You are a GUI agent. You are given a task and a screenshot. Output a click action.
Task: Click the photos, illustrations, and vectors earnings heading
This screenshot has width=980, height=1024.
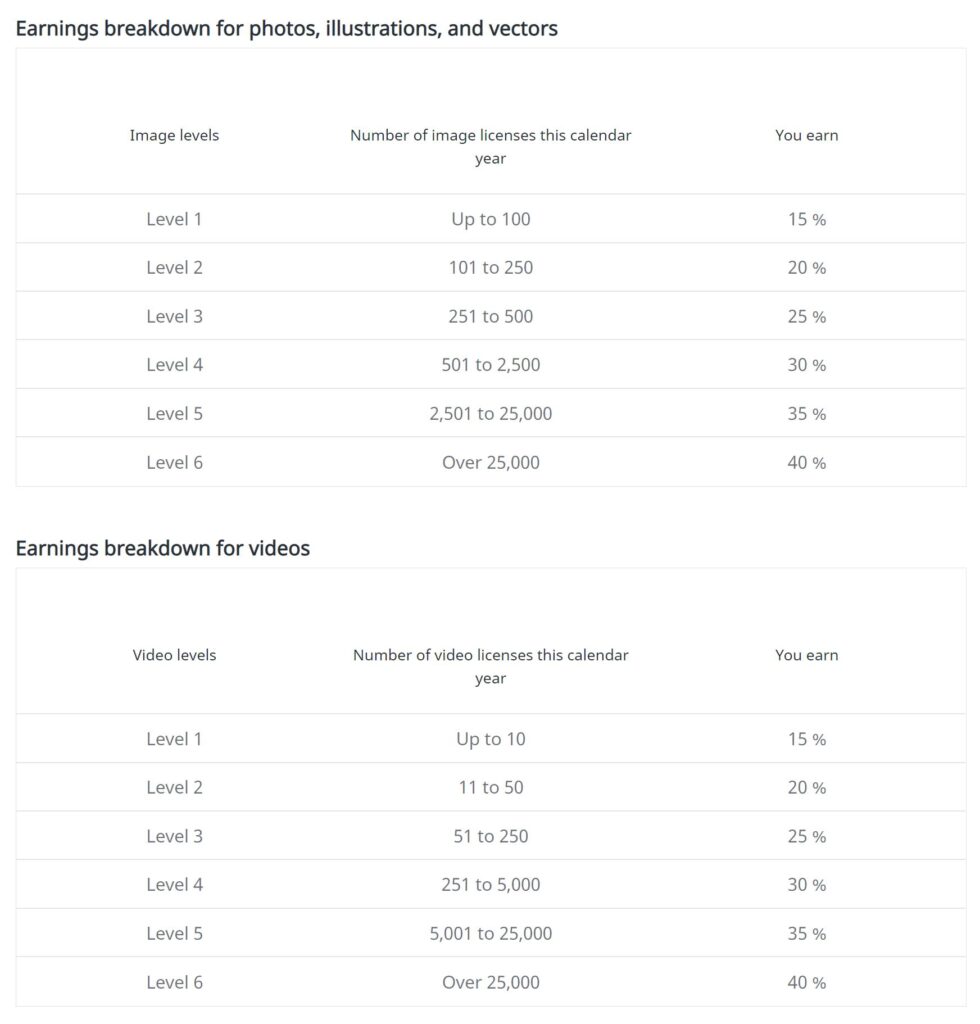[x=287, y=29]
